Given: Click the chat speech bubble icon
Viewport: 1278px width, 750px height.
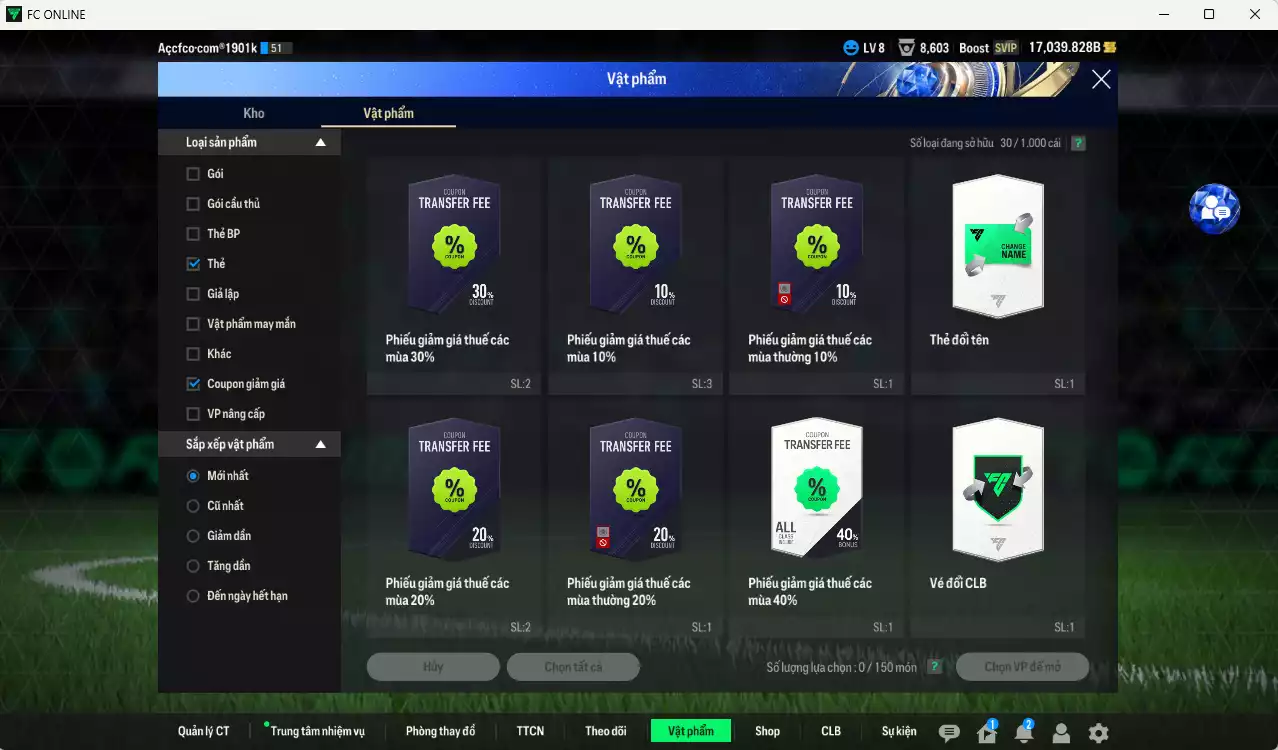Looking at the screenshot, I should pos(949,733).
